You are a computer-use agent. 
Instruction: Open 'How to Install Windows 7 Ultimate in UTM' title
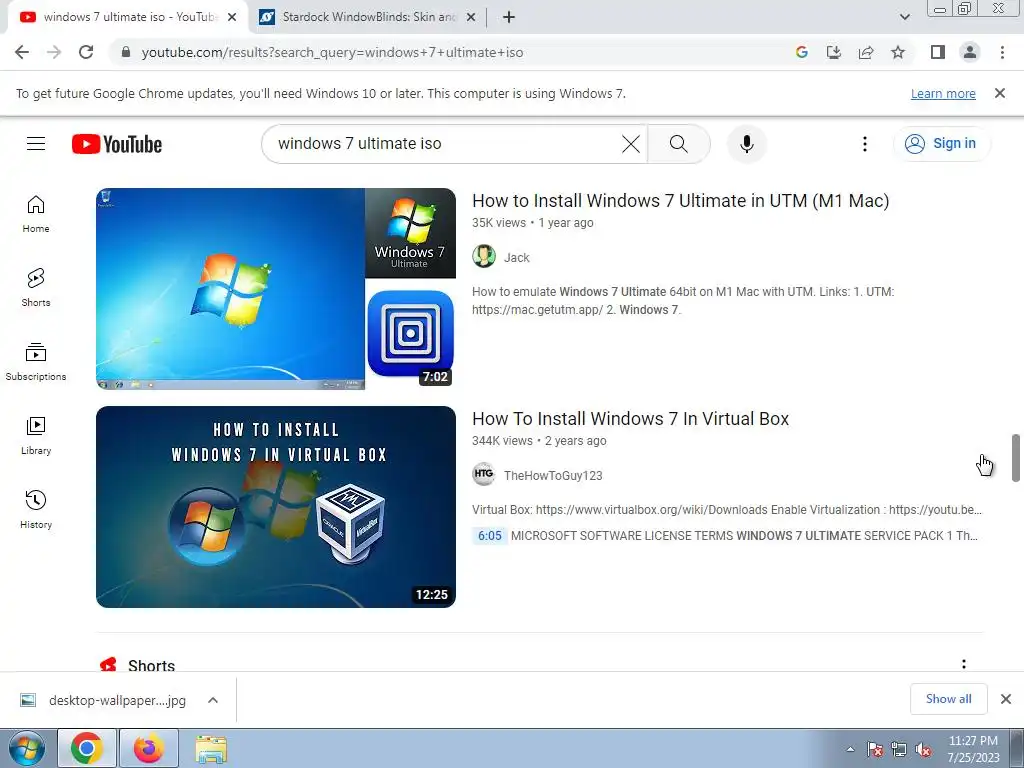click(680, 200)
